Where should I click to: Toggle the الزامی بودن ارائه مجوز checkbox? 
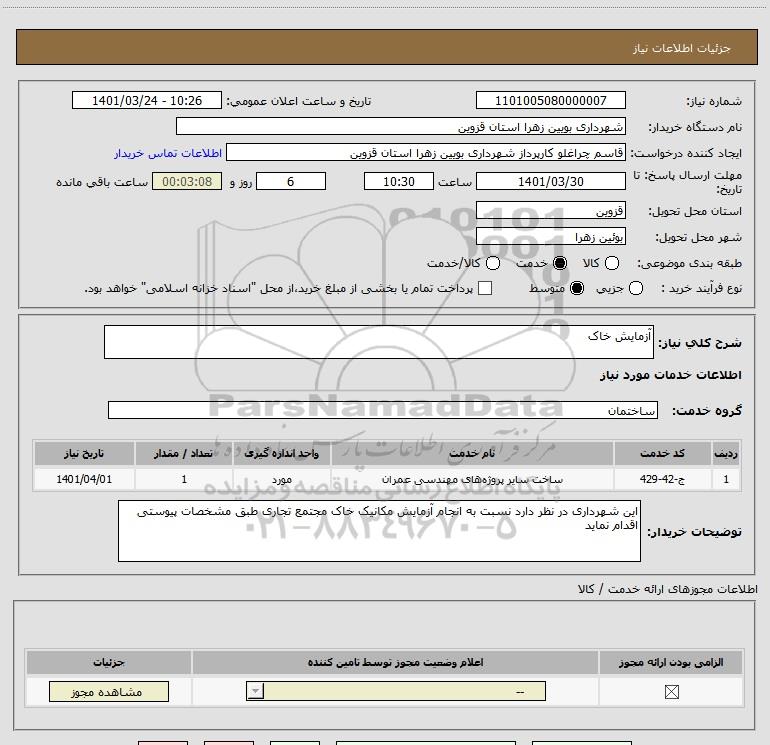point(672,692)
